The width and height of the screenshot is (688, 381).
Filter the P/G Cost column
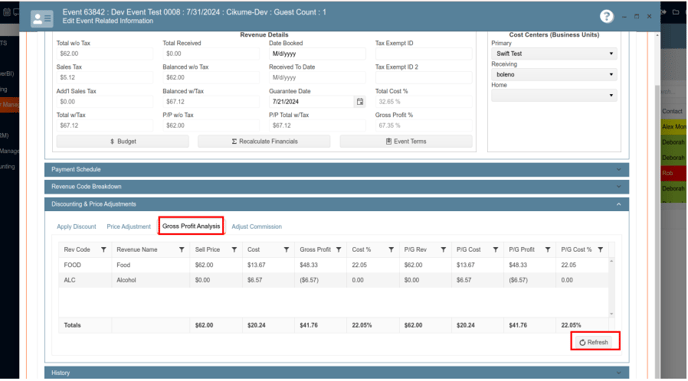[x=495, y=250]
